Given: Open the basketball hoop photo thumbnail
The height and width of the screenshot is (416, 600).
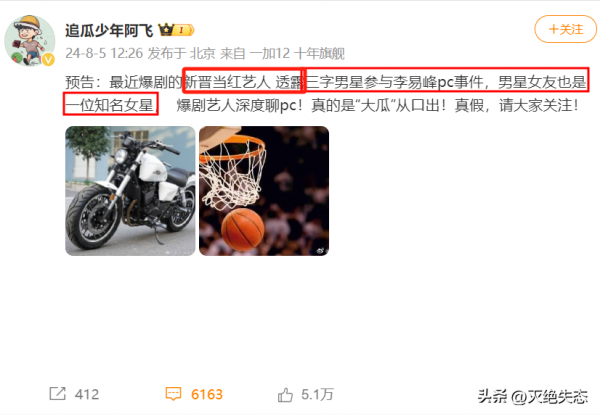Looking at the screenshot, I should [x=264, y=191].
